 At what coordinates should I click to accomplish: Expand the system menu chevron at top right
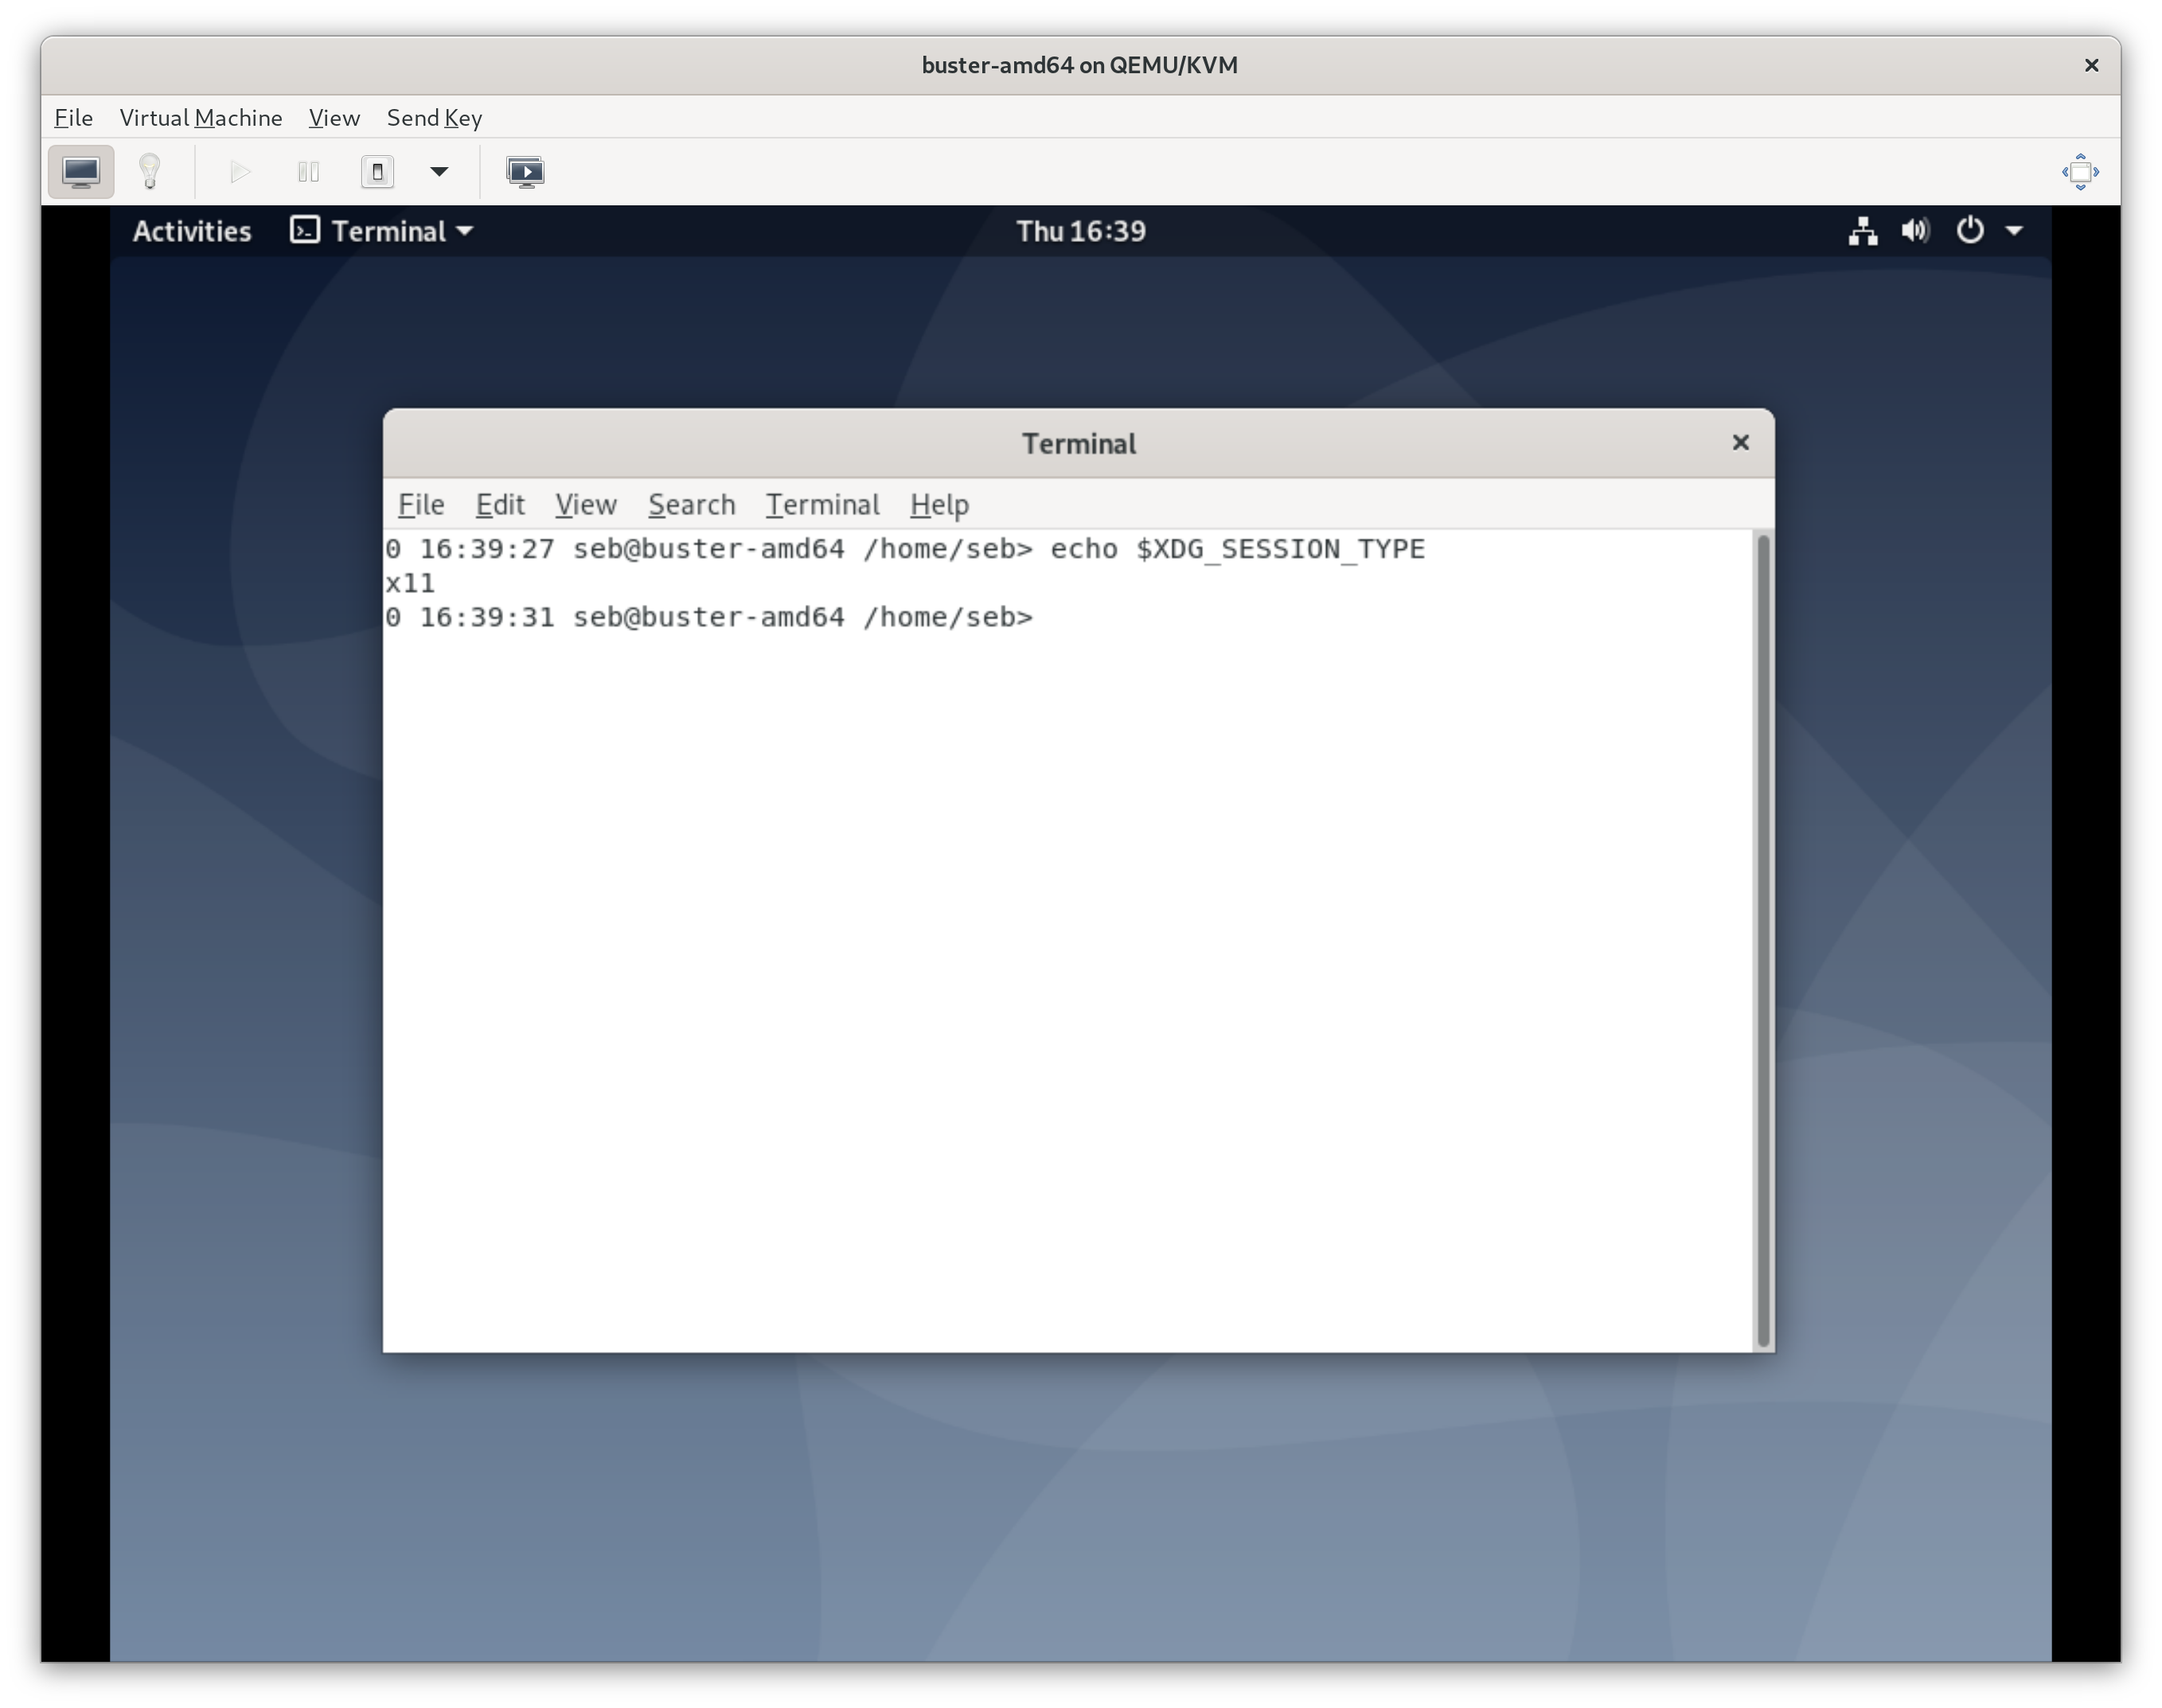(x=2015, y=231)
